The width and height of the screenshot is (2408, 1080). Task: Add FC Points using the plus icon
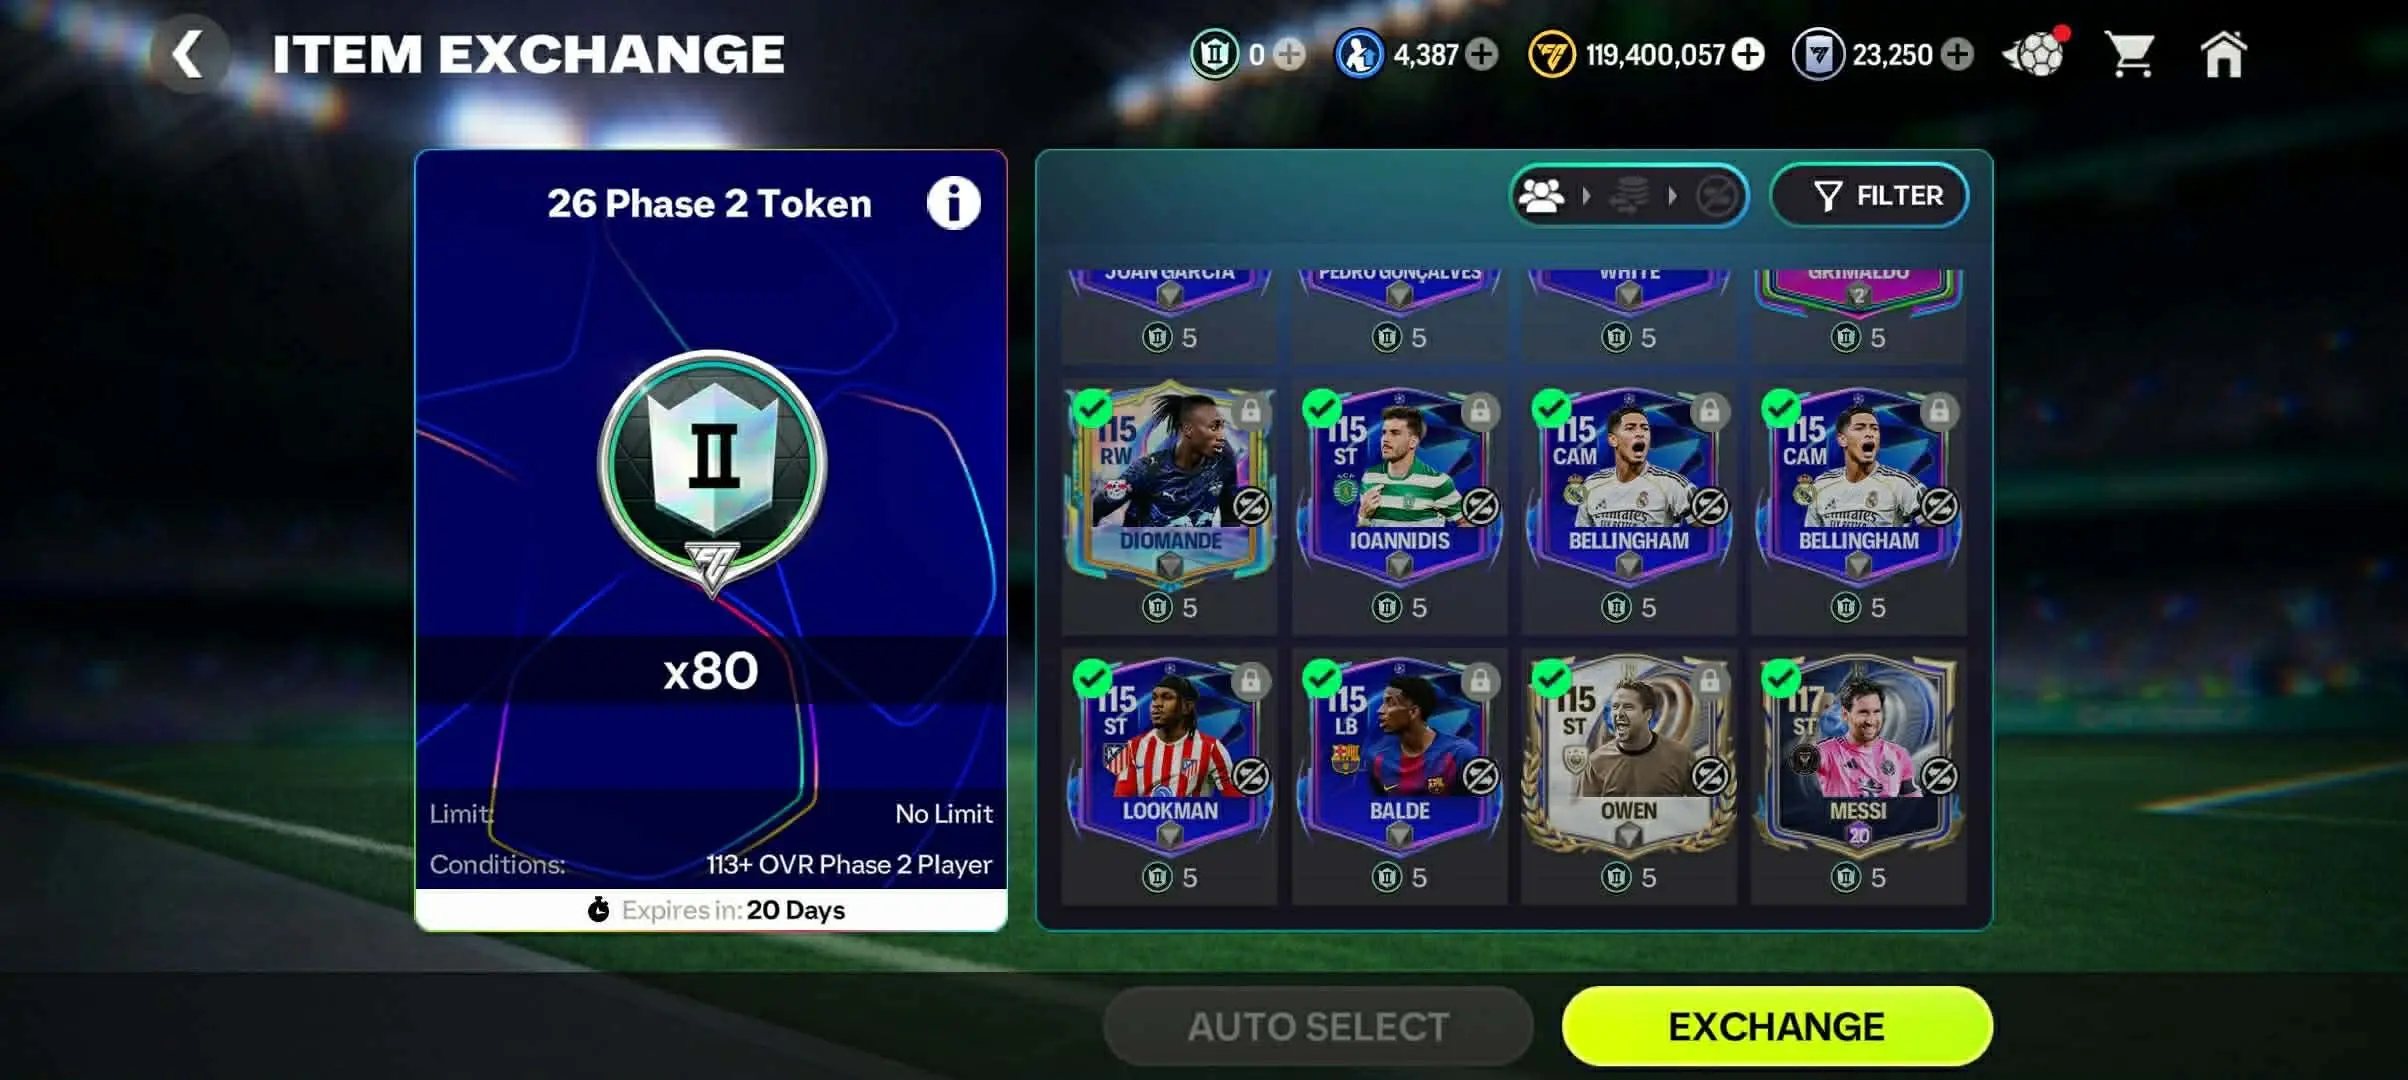click(x=1957, y=54)
